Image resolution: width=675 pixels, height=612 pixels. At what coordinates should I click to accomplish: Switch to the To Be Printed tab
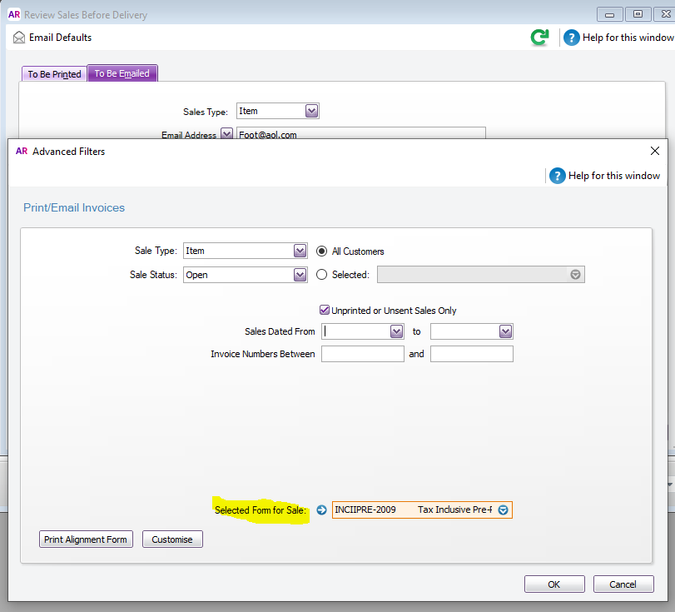click(54, 74)
